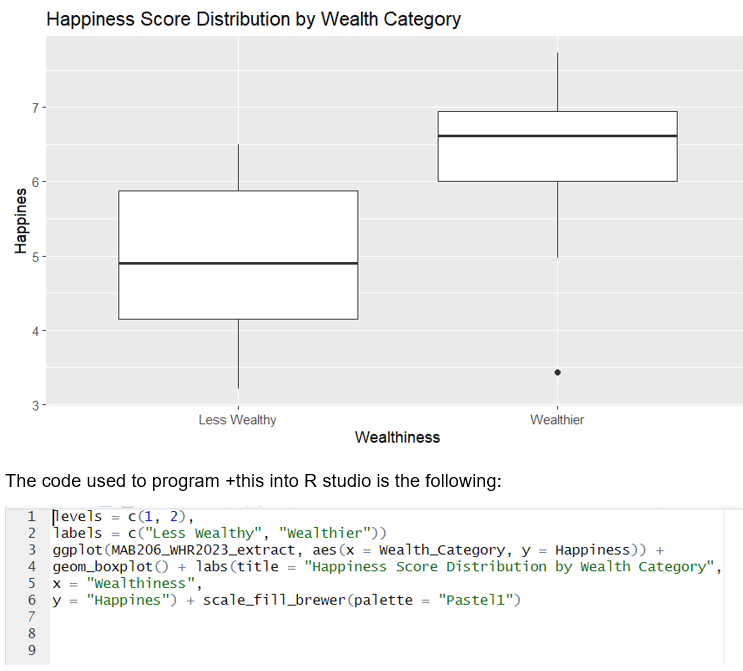Click code line number 3 in the gutter

(x=32, y=550)
